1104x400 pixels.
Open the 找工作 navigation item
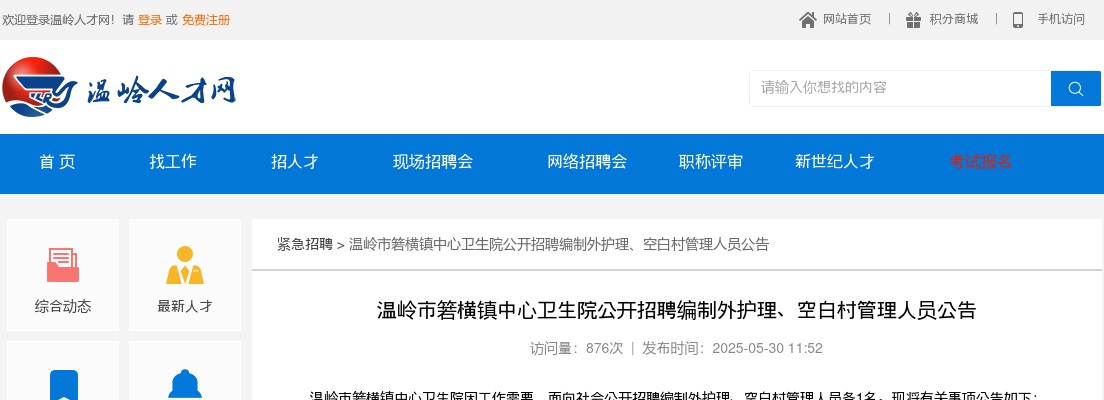tap(173, 162)
